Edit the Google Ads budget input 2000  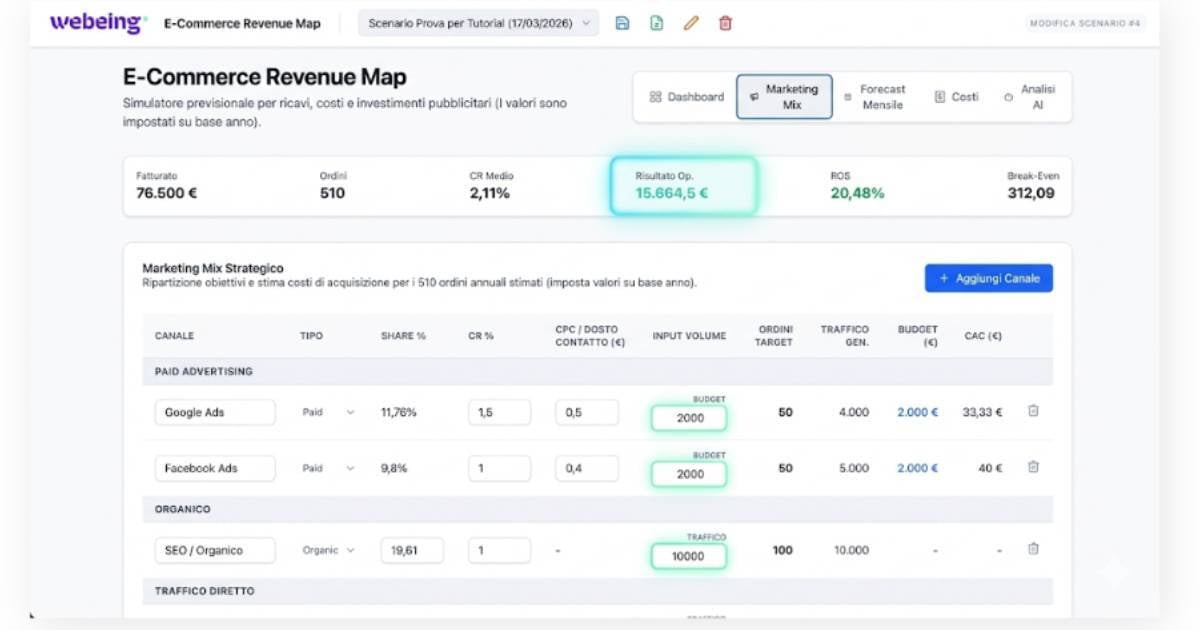689,418
